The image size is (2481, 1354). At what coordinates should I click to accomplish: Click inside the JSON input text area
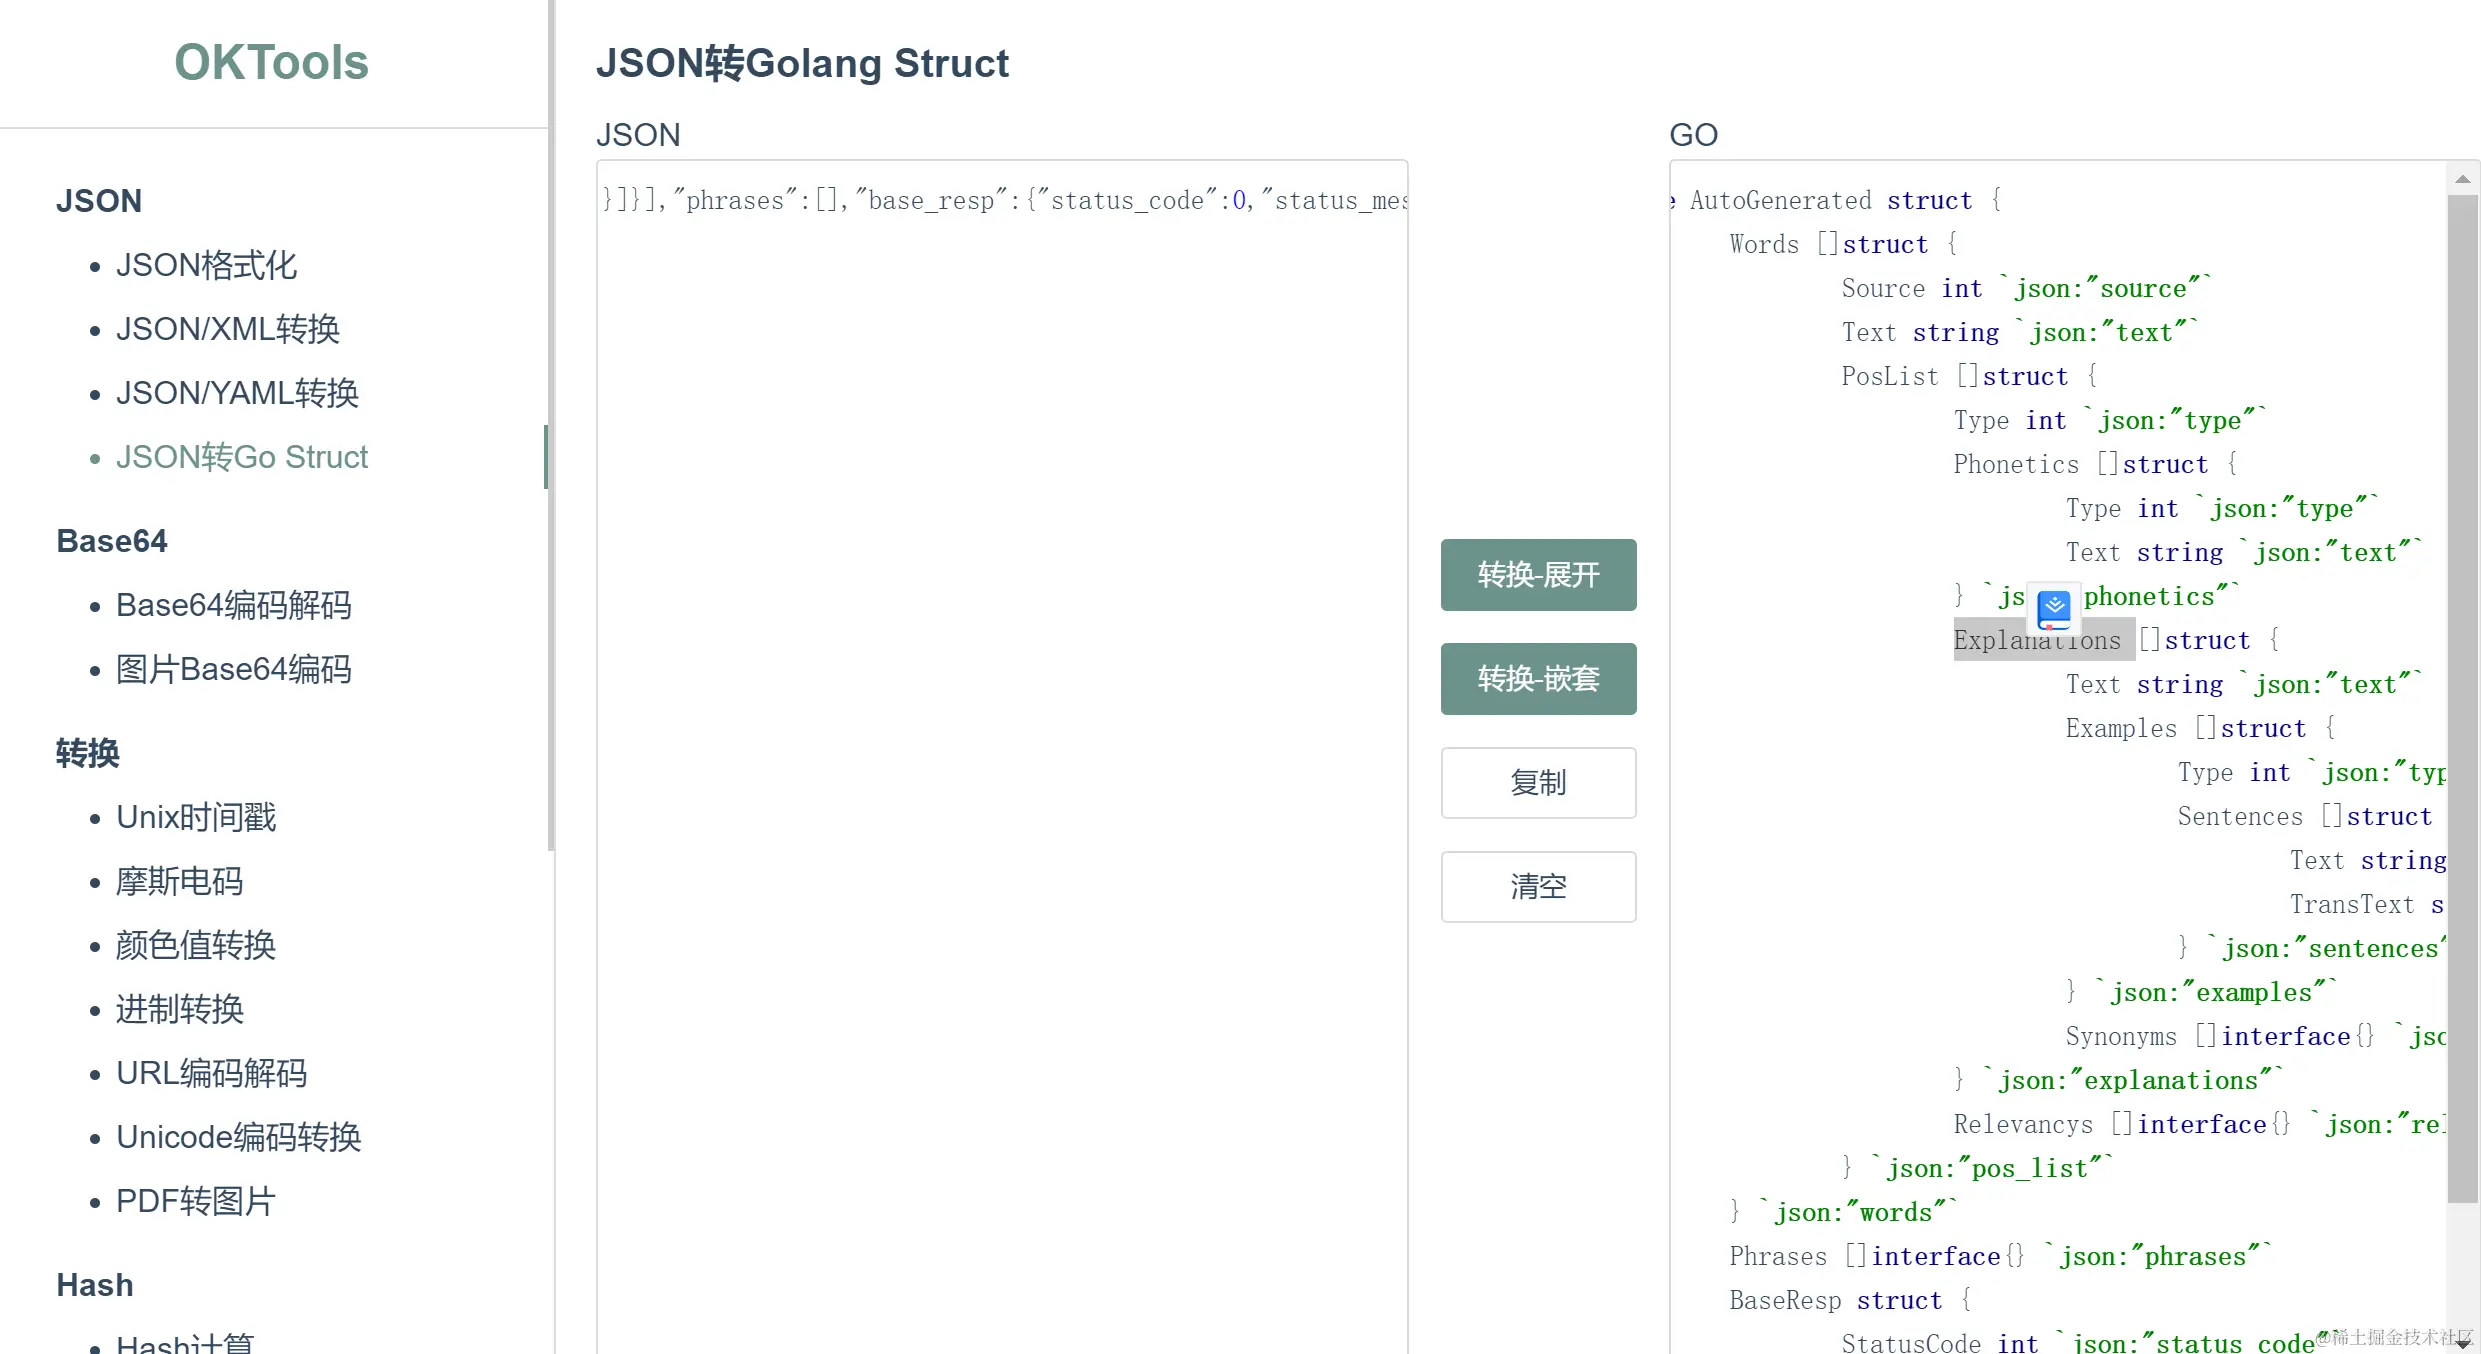coord(1002,700)
